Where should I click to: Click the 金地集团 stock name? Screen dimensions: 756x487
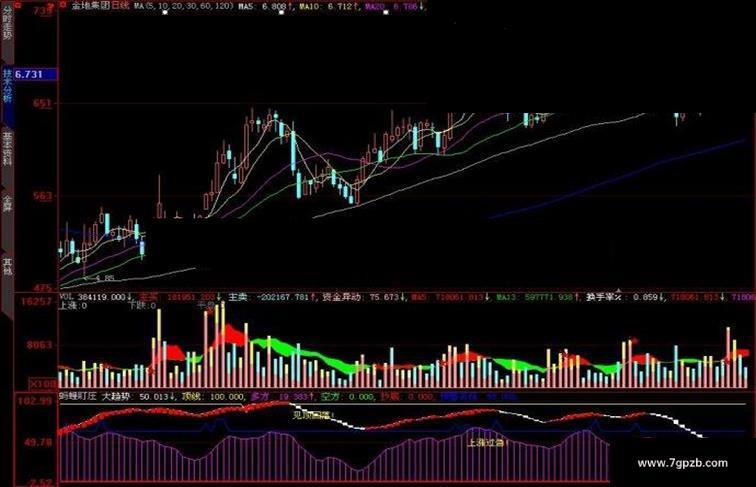pos(92,6)
